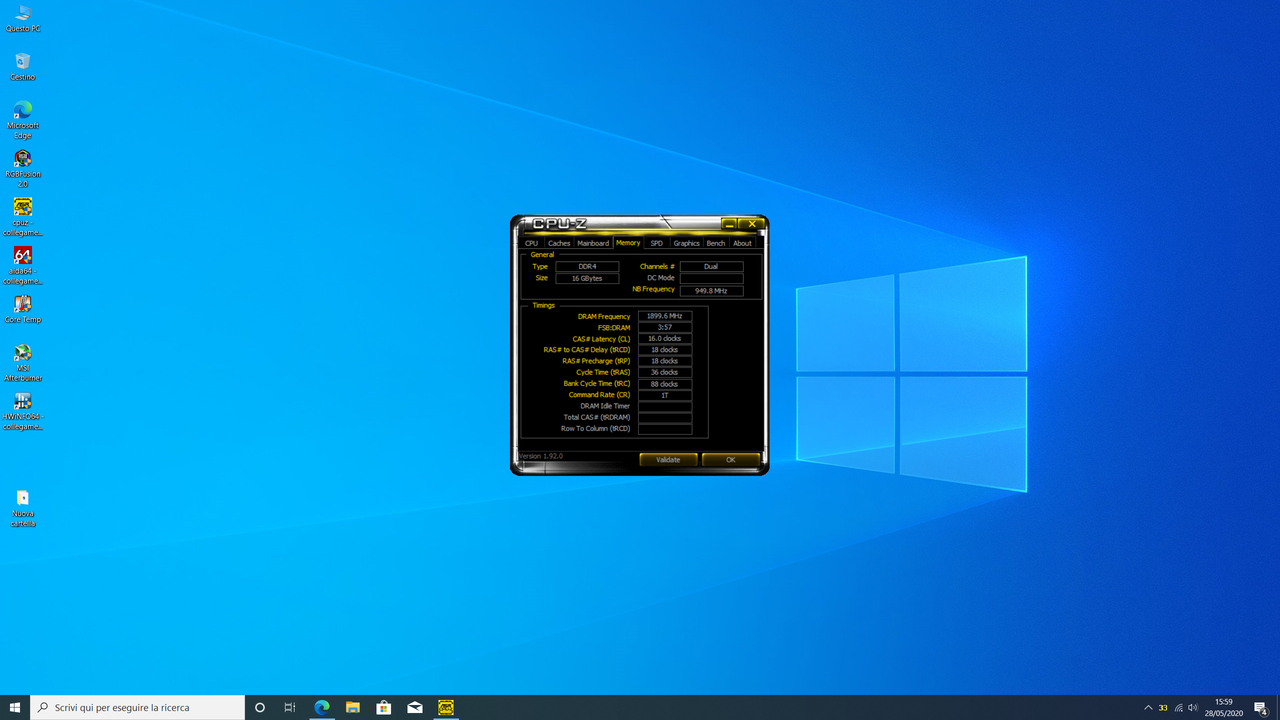Open Microsoft Edge from the desktop
Image resolution: width=1280 pixels, height=720 pixels.
(x=22, y=113)
